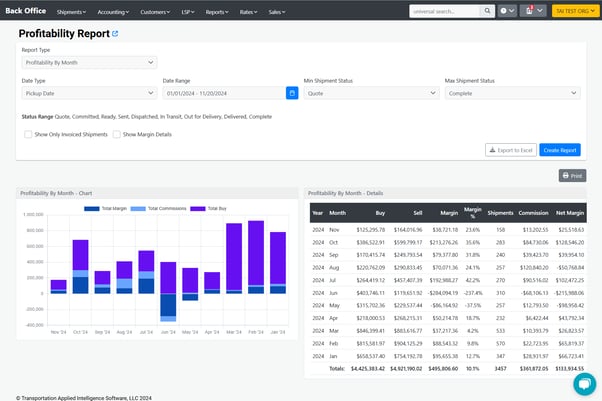
Task: Open the Sales menu
Action: tap(277, 12)
